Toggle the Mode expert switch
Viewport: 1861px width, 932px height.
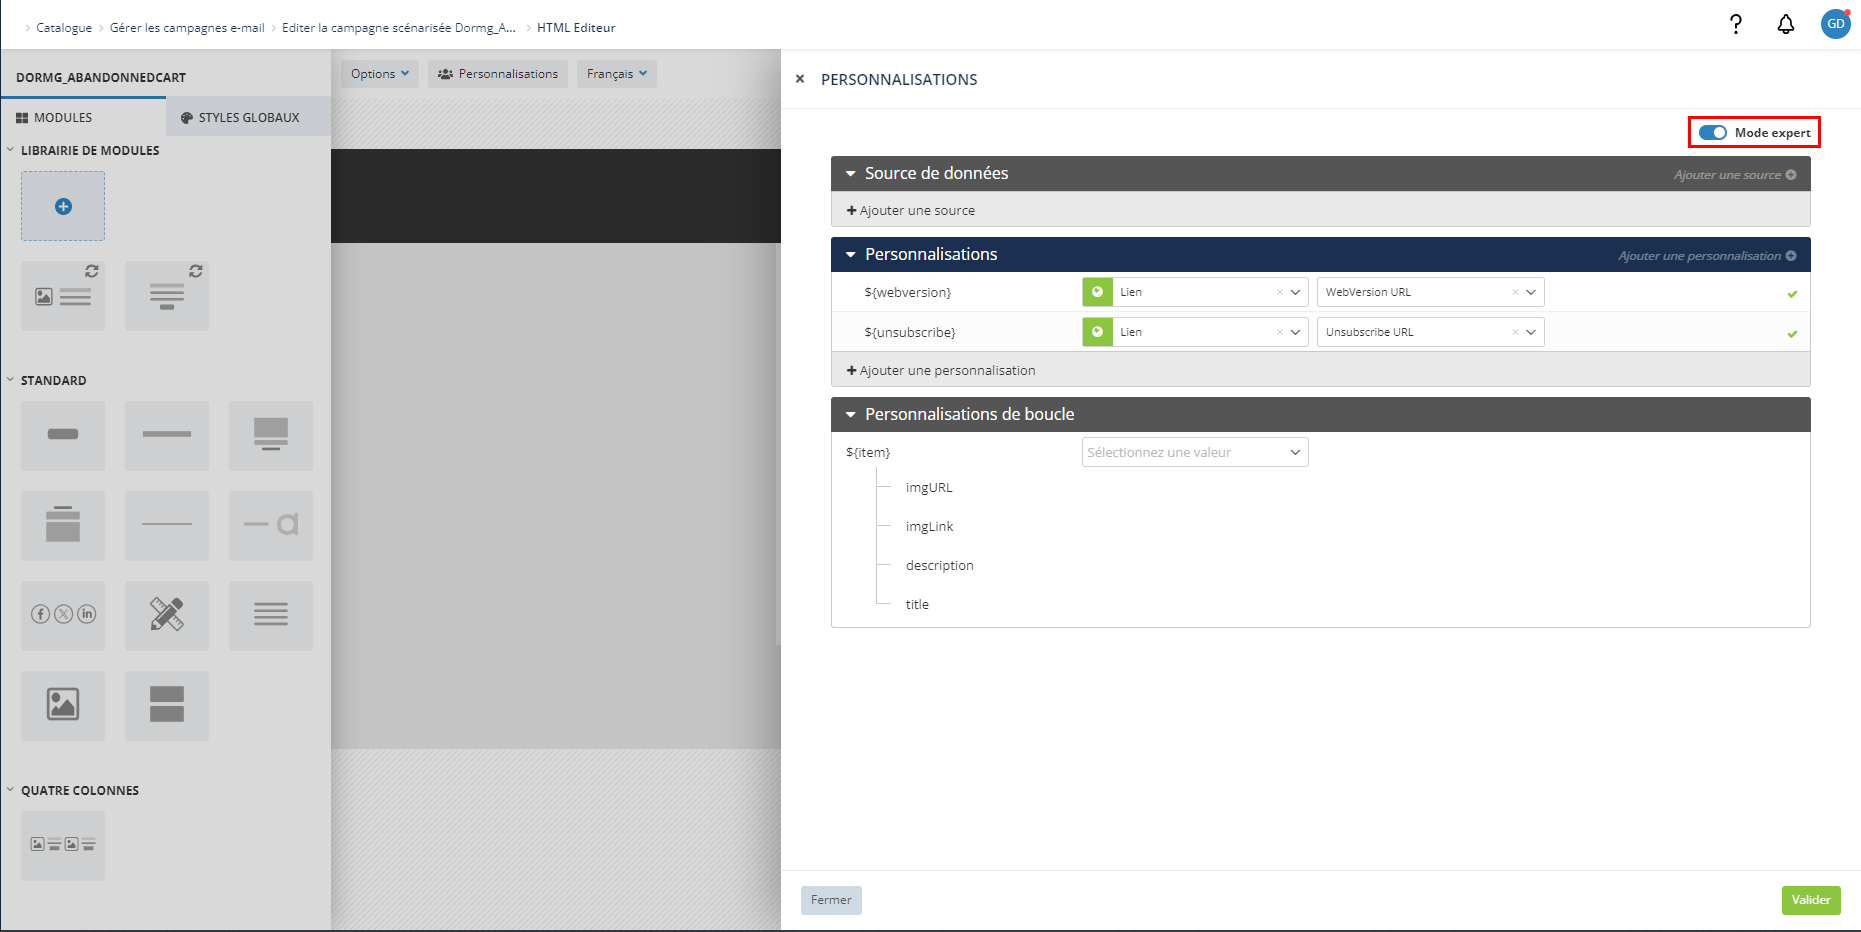click(1713, 132)
